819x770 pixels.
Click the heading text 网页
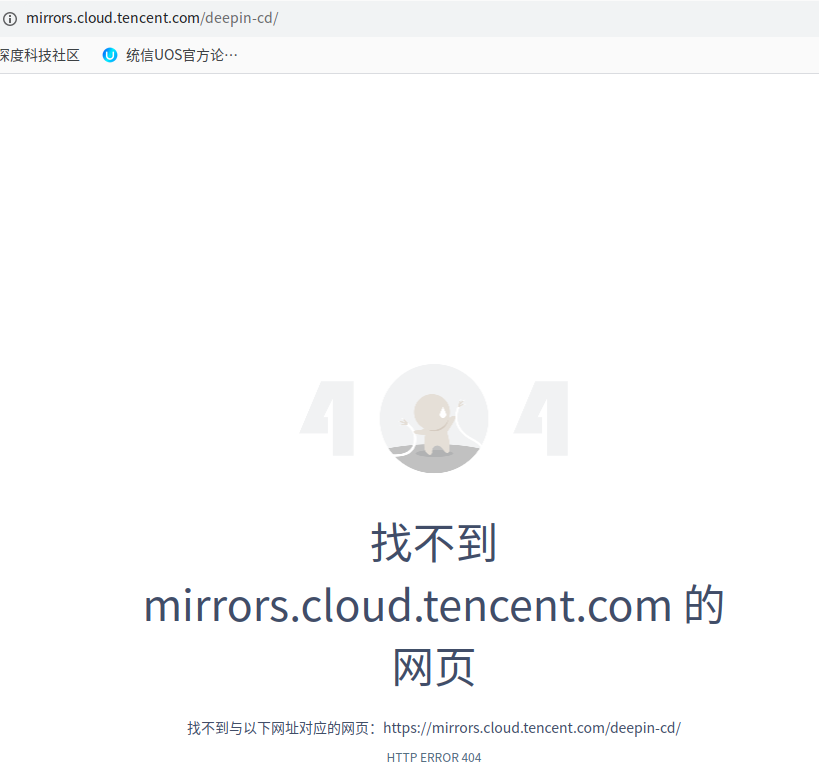(434, 667)
